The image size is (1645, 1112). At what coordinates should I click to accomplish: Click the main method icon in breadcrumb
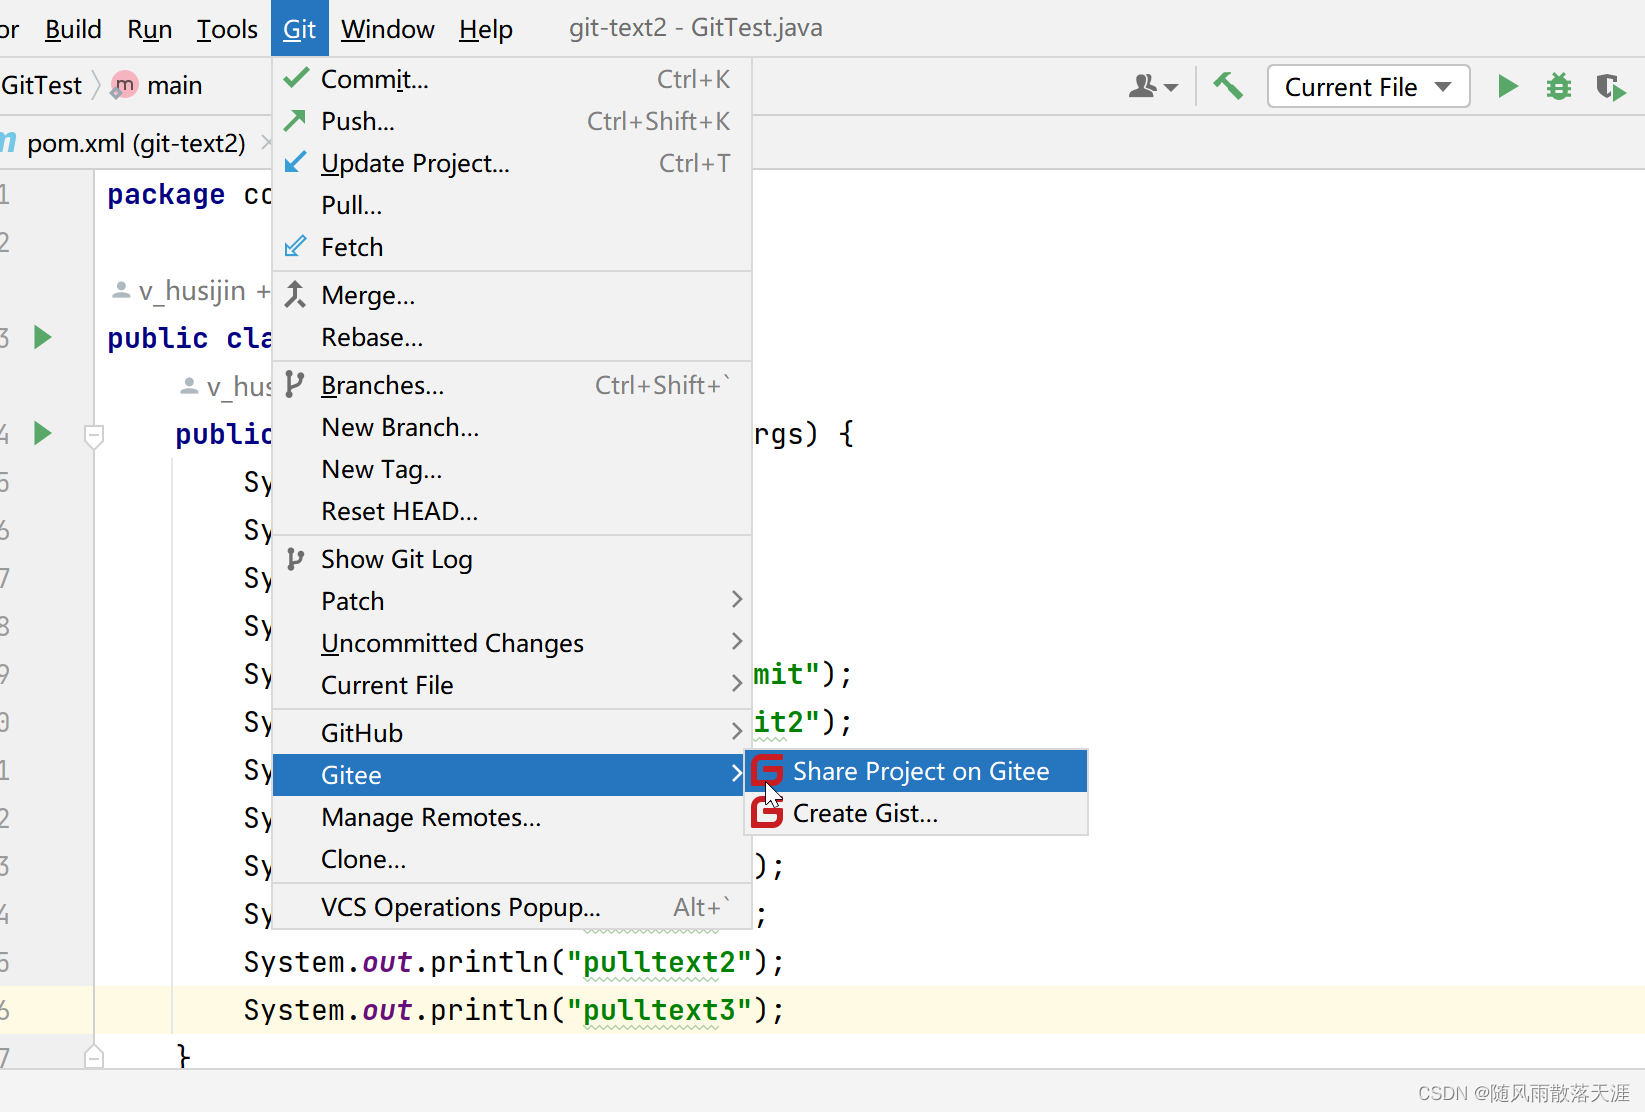tap(125, 86)
